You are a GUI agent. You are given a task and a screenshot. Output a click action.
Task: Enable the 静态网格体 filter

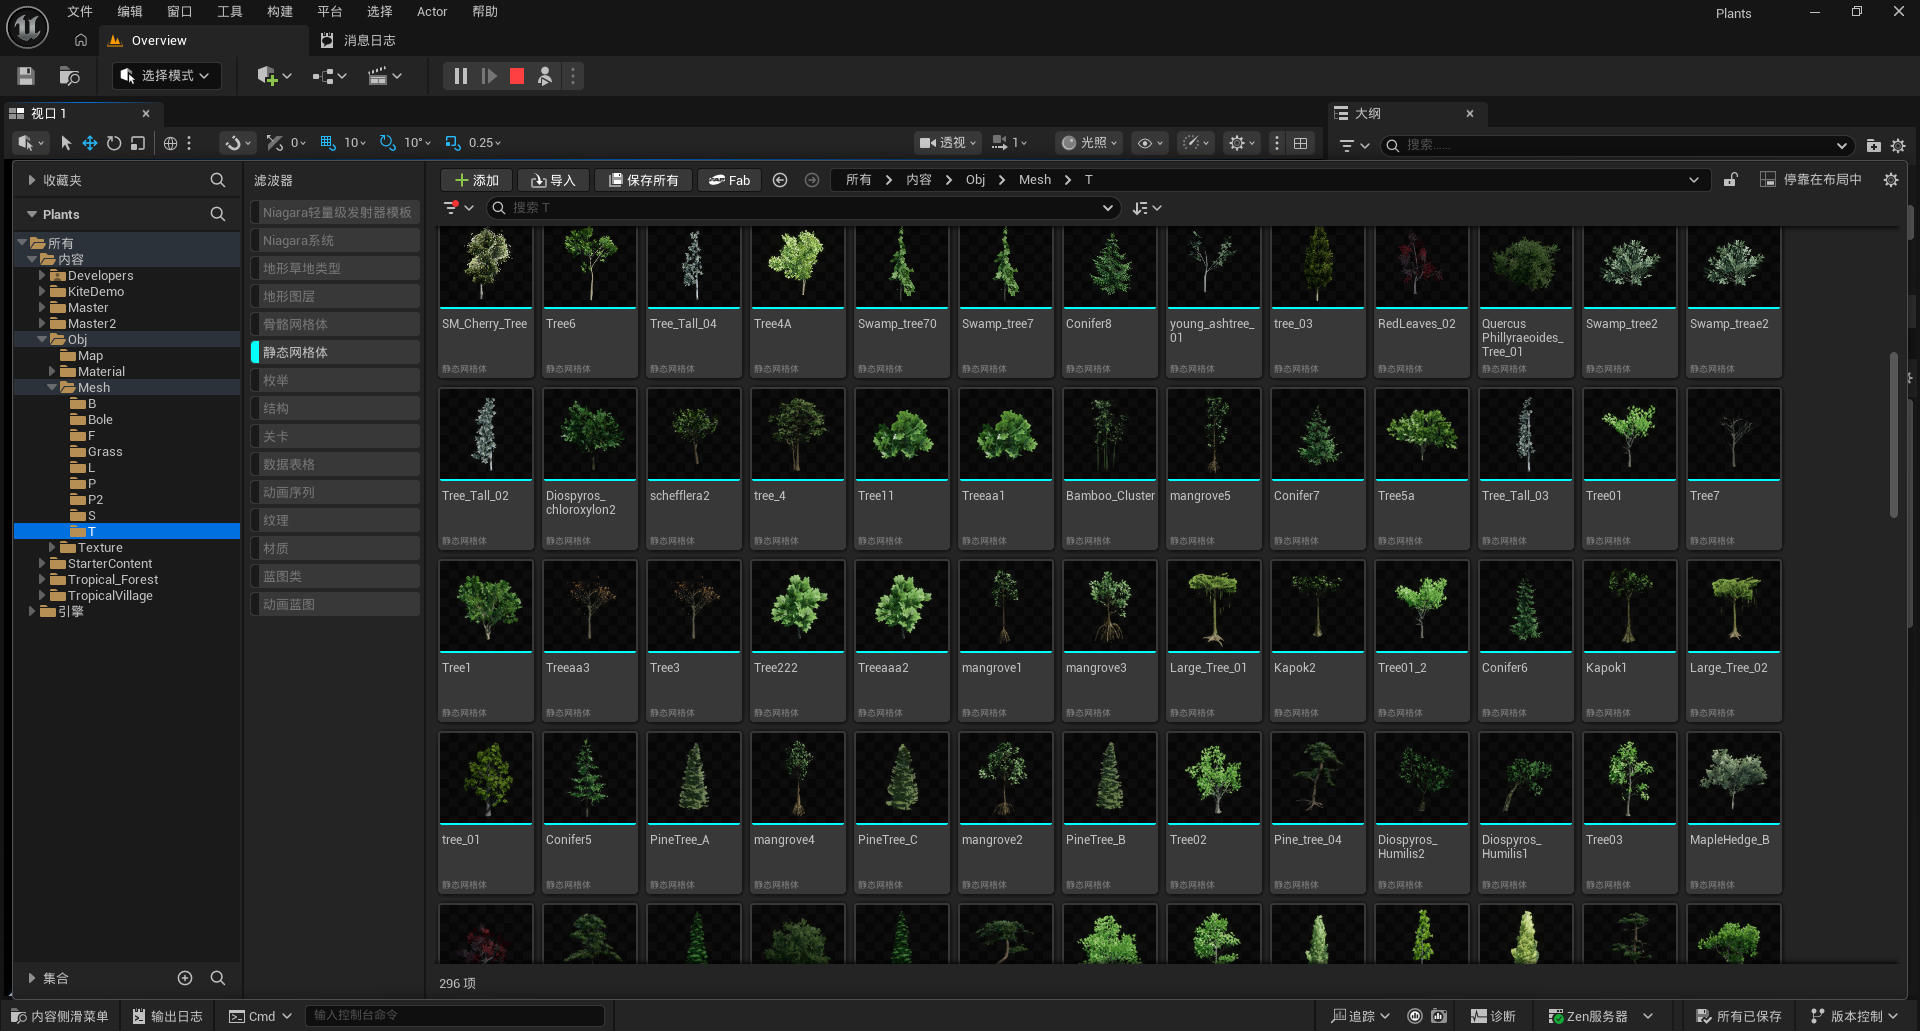(335, 352)
